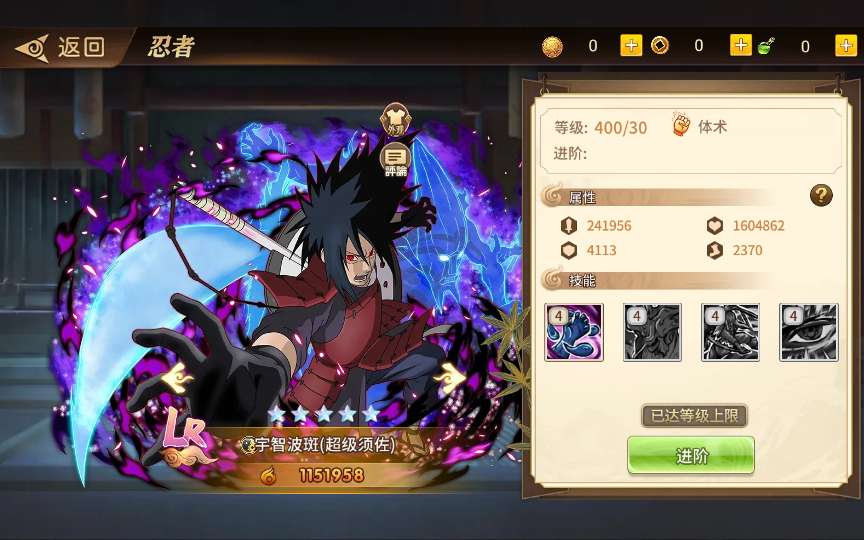Image resolution: width=864 pixels, height=540 pixels.
Task: Tap the 体术 taijutsu fist icon
Action: tap(681, 124)
